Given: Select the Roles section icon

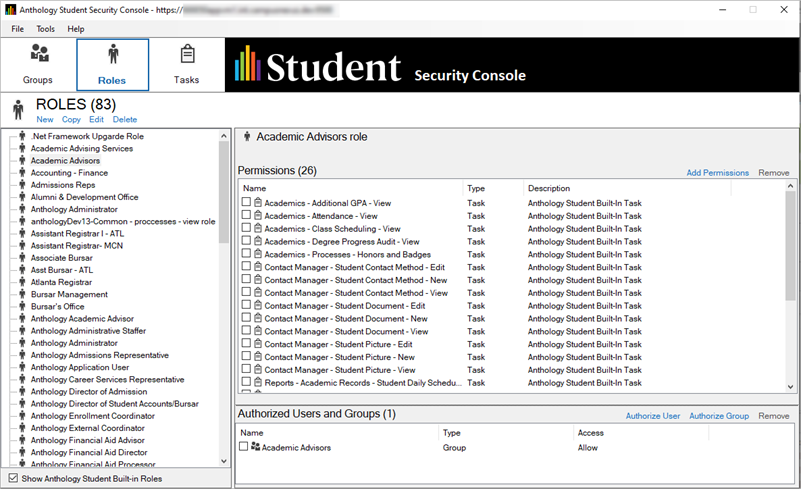Looking at the screenshot, I should 113,54.
